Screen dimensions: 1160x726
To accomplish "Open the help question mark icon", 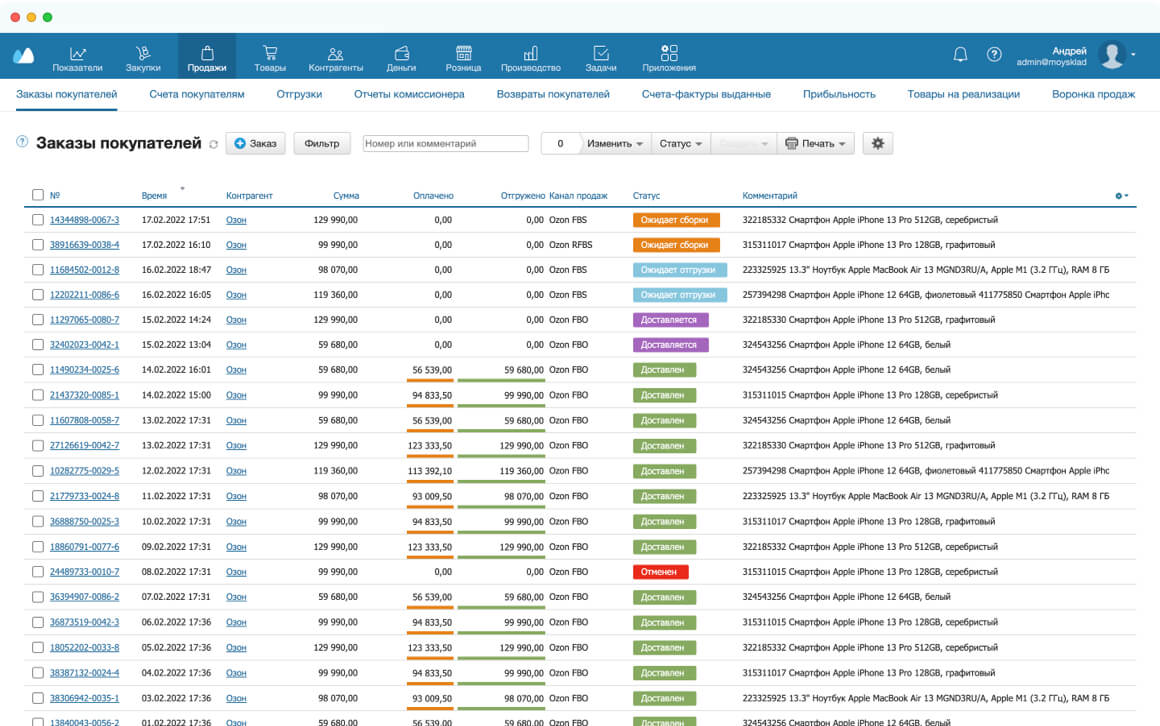I will (x=994, y=55).
